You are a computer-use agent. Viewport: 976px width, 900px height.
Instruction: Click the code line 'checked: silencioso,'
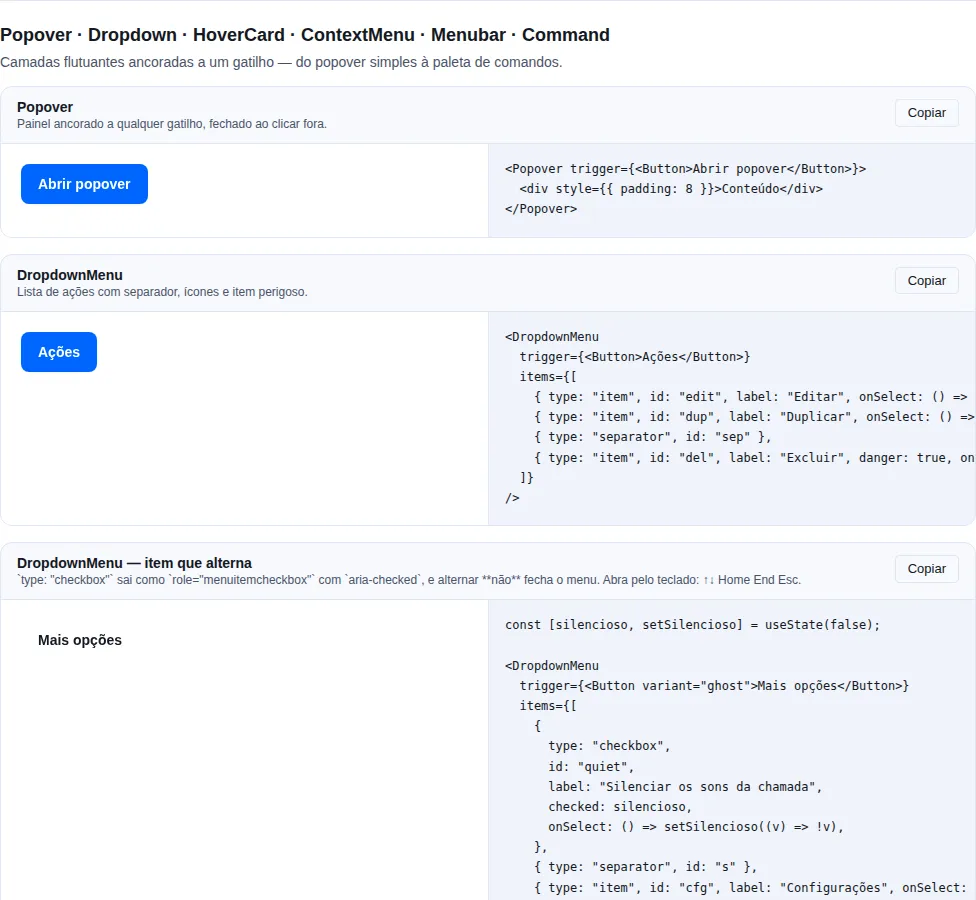[x=620, y=807]
